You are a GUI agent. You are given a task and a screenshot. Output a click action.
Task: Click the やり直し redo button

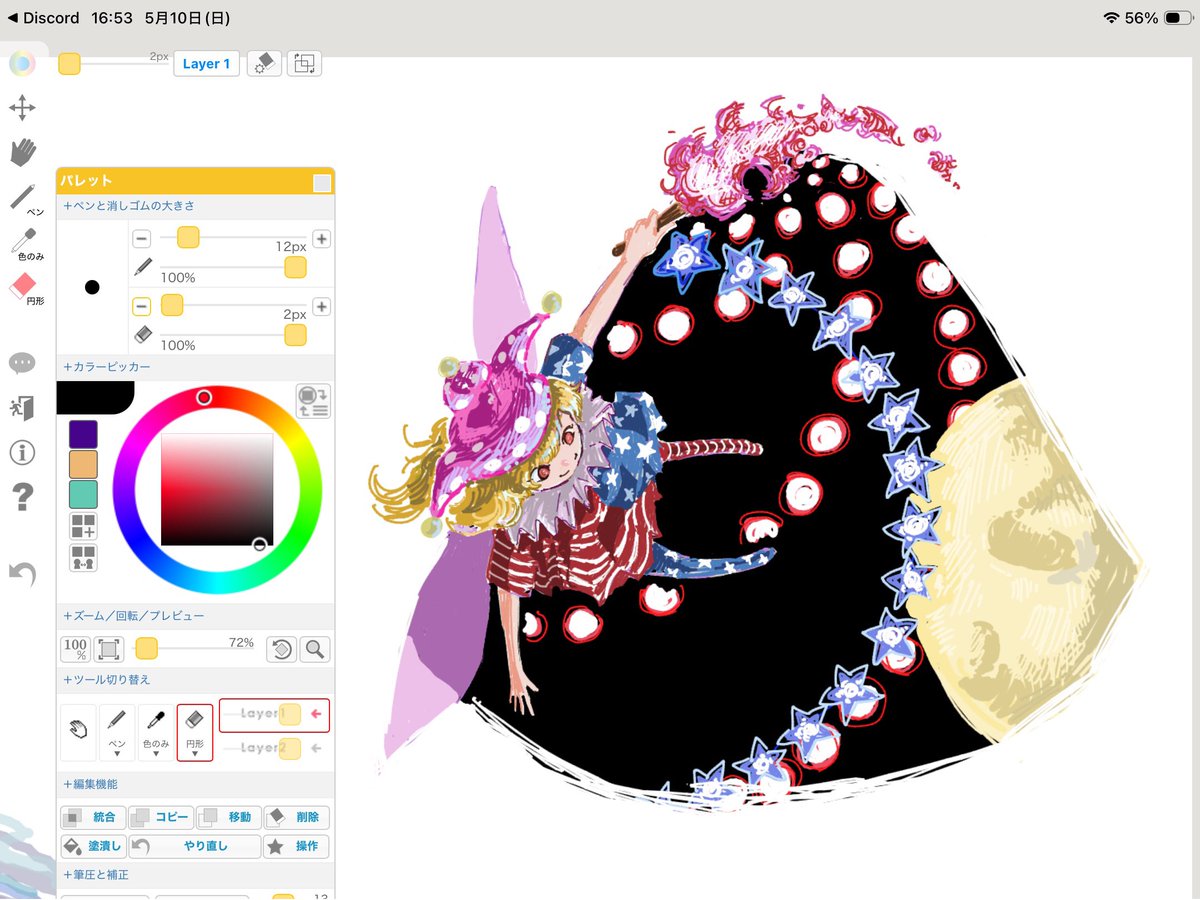point(195,846)
